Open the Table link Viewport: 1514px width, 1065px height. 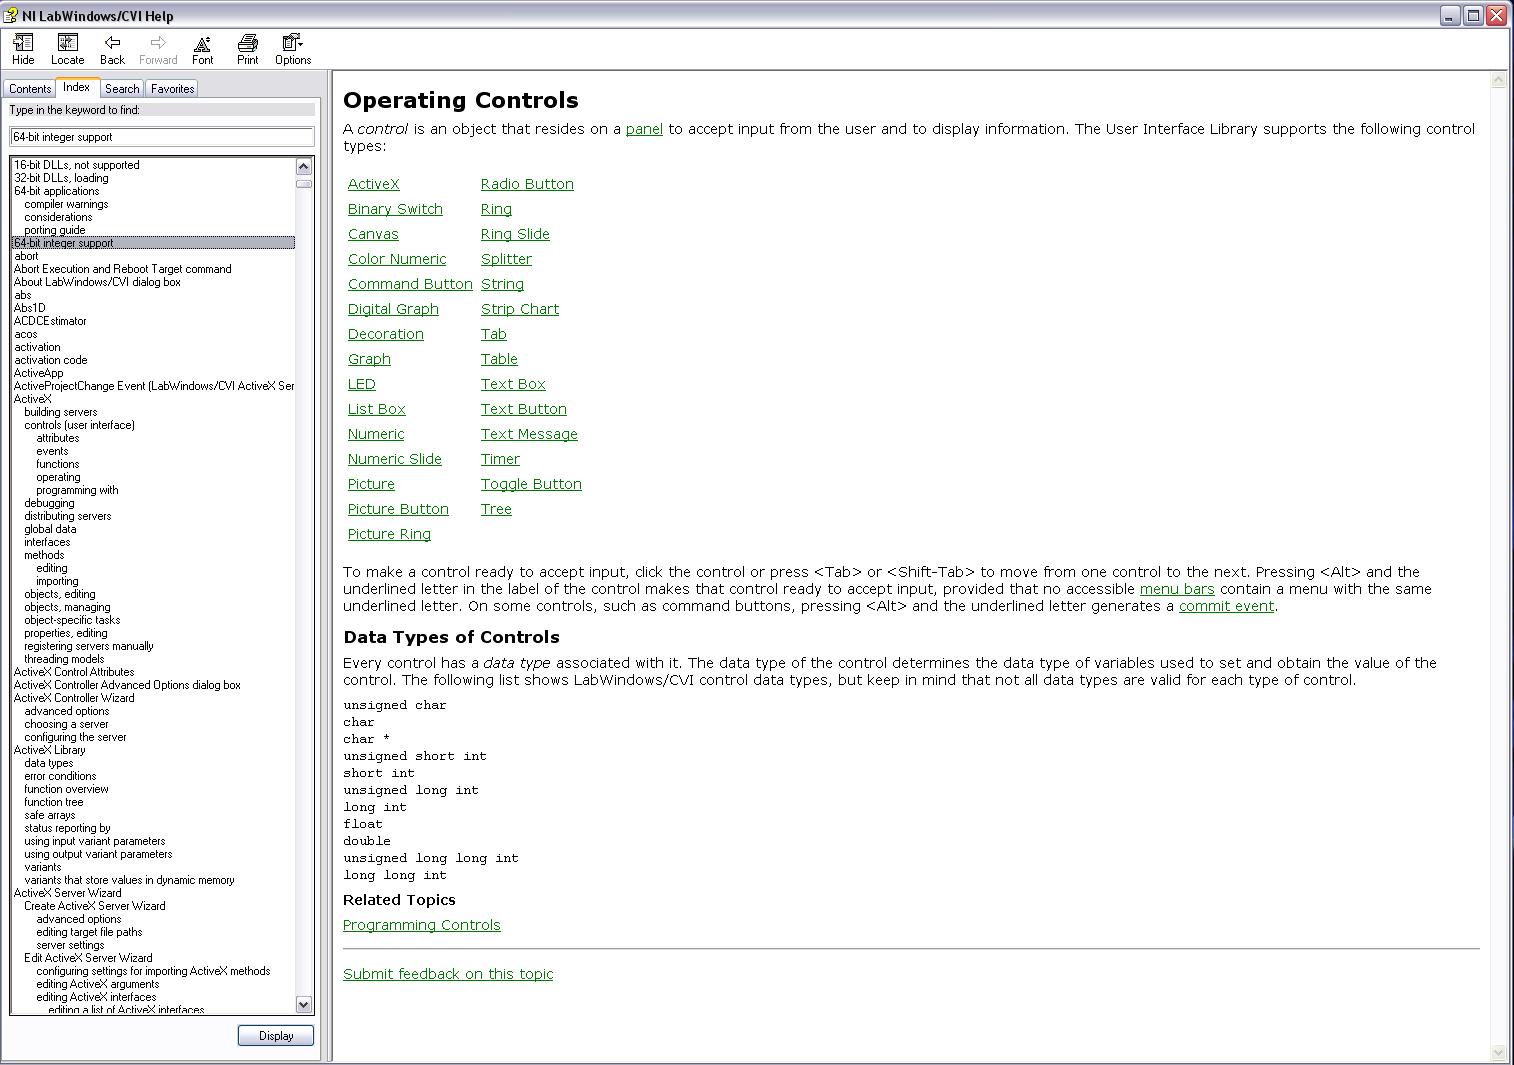click(499, 359)
